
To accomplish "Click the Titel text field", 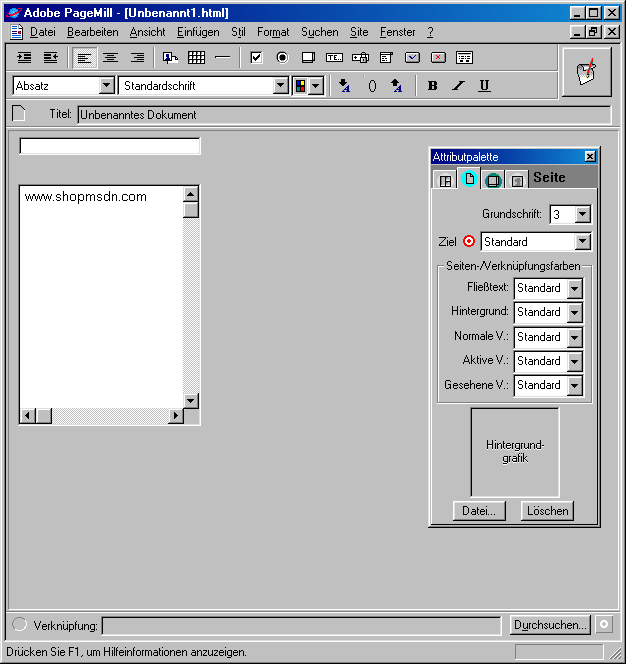I will (x=343, y=115).
